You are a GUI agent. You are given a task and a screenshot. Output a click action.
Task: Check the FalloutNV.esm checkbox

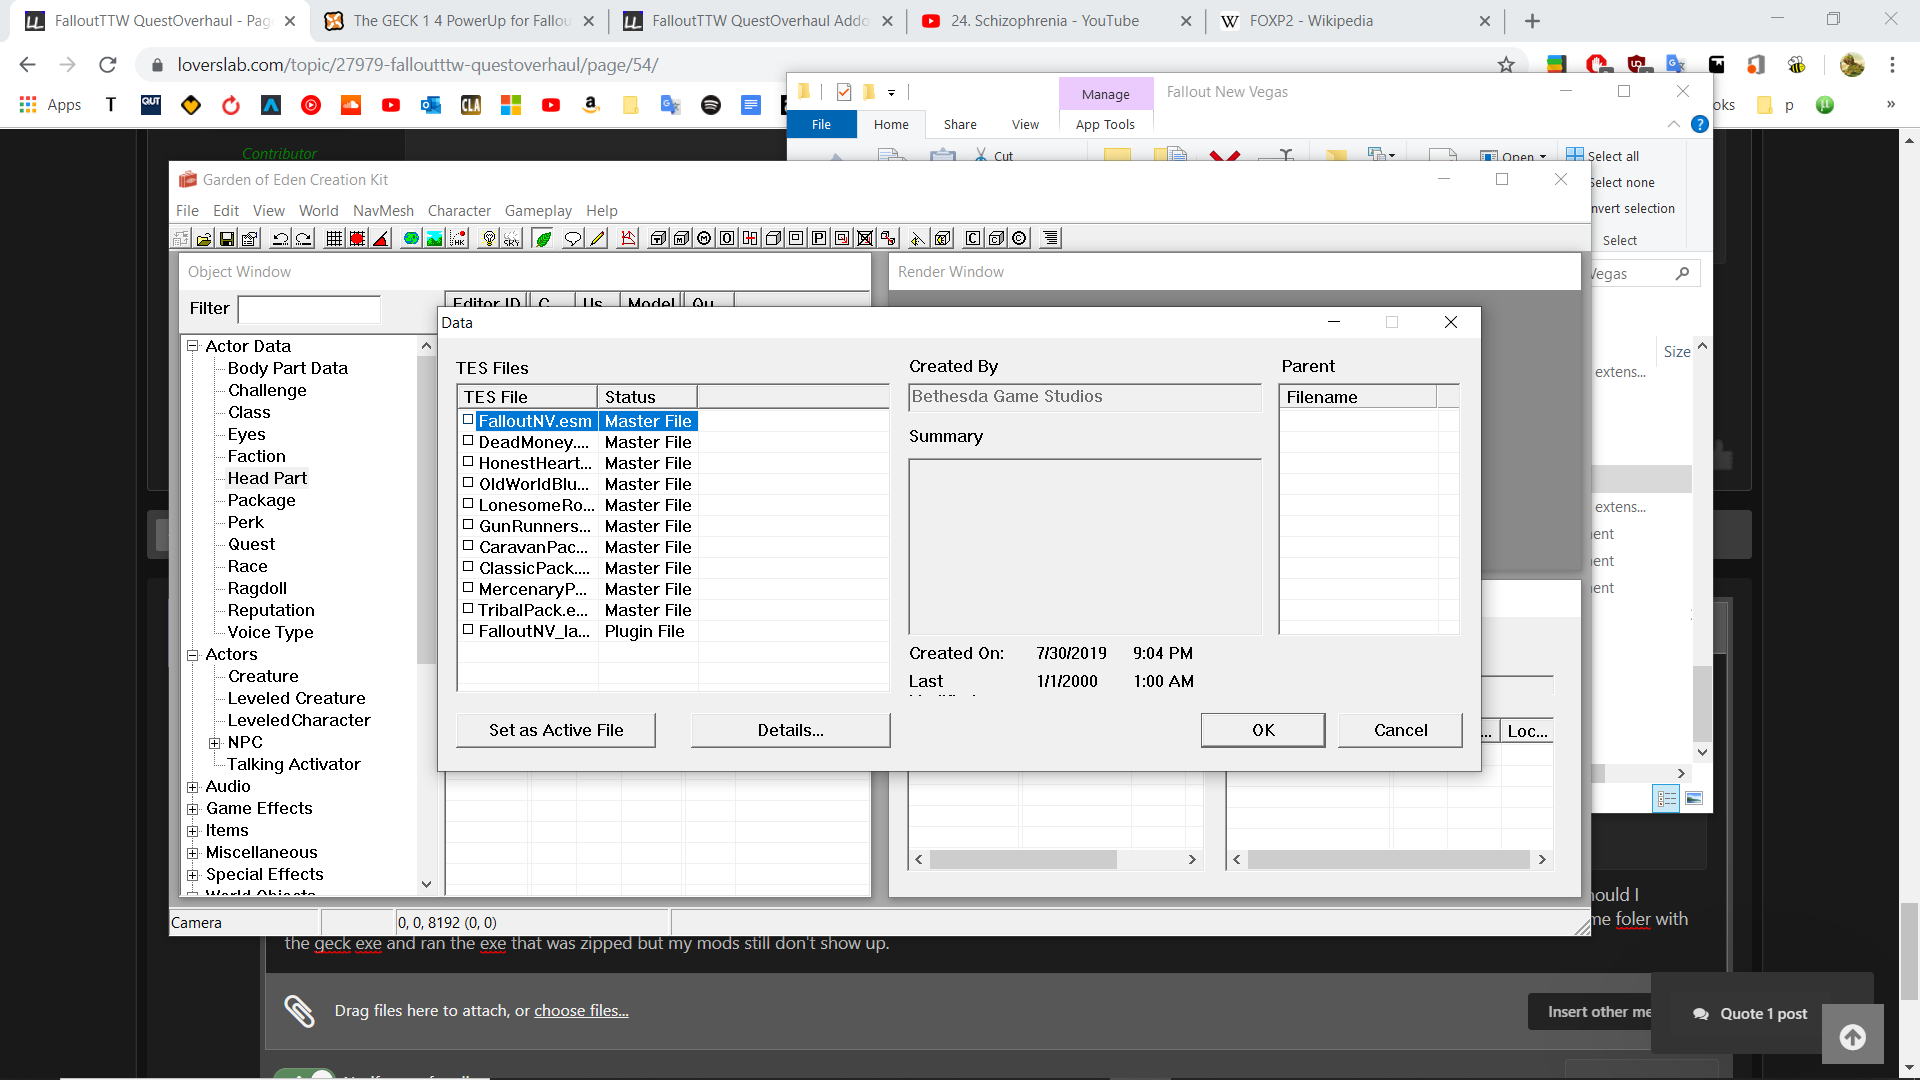click(468, 420)
